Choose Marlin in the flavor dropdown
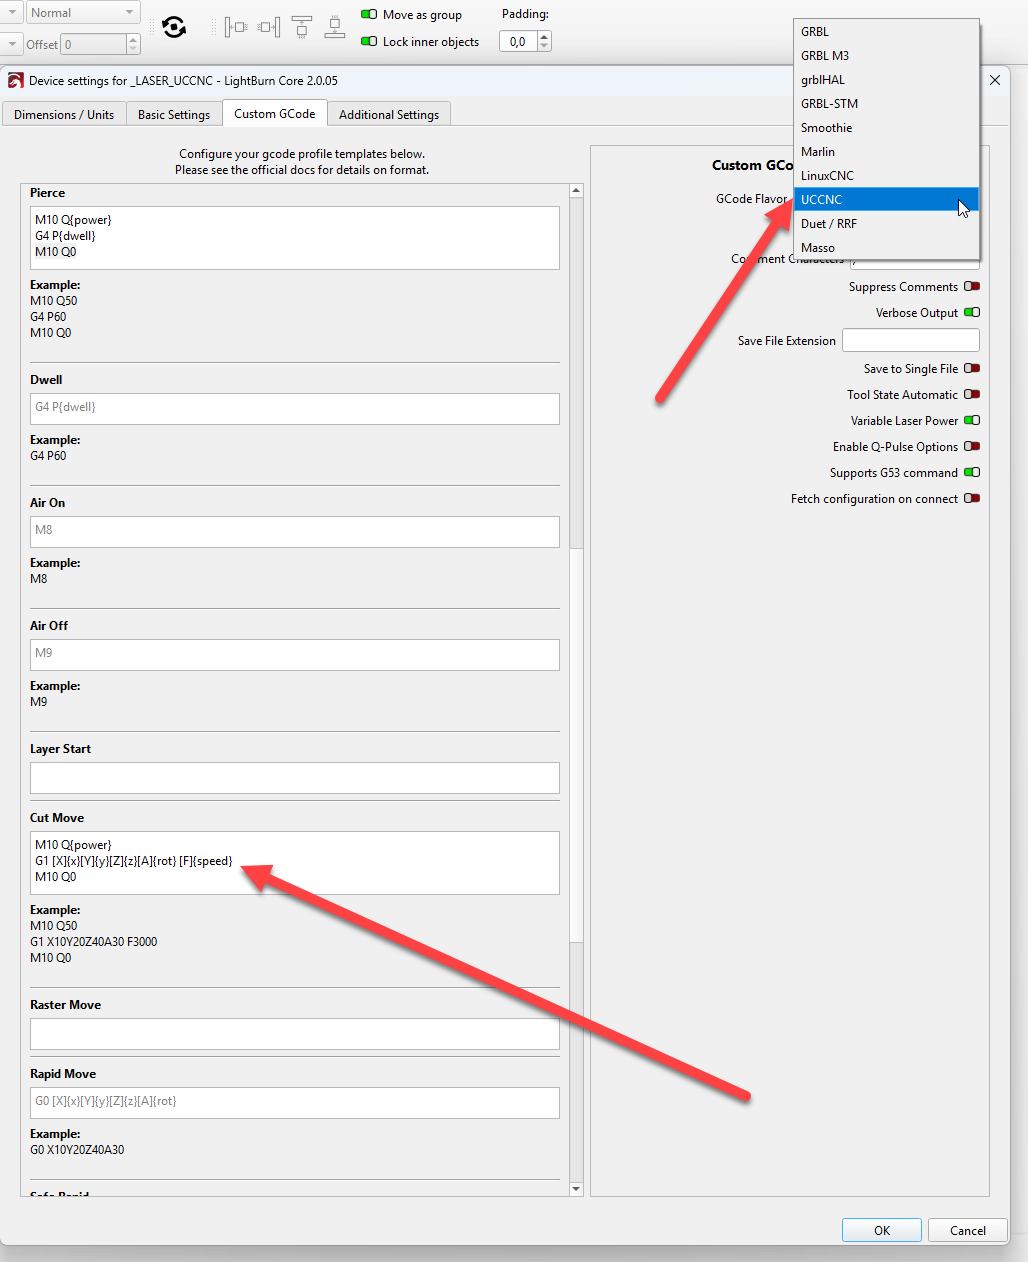The width and height of the screenshot is (1028, 1262). (x=885, y=152)
